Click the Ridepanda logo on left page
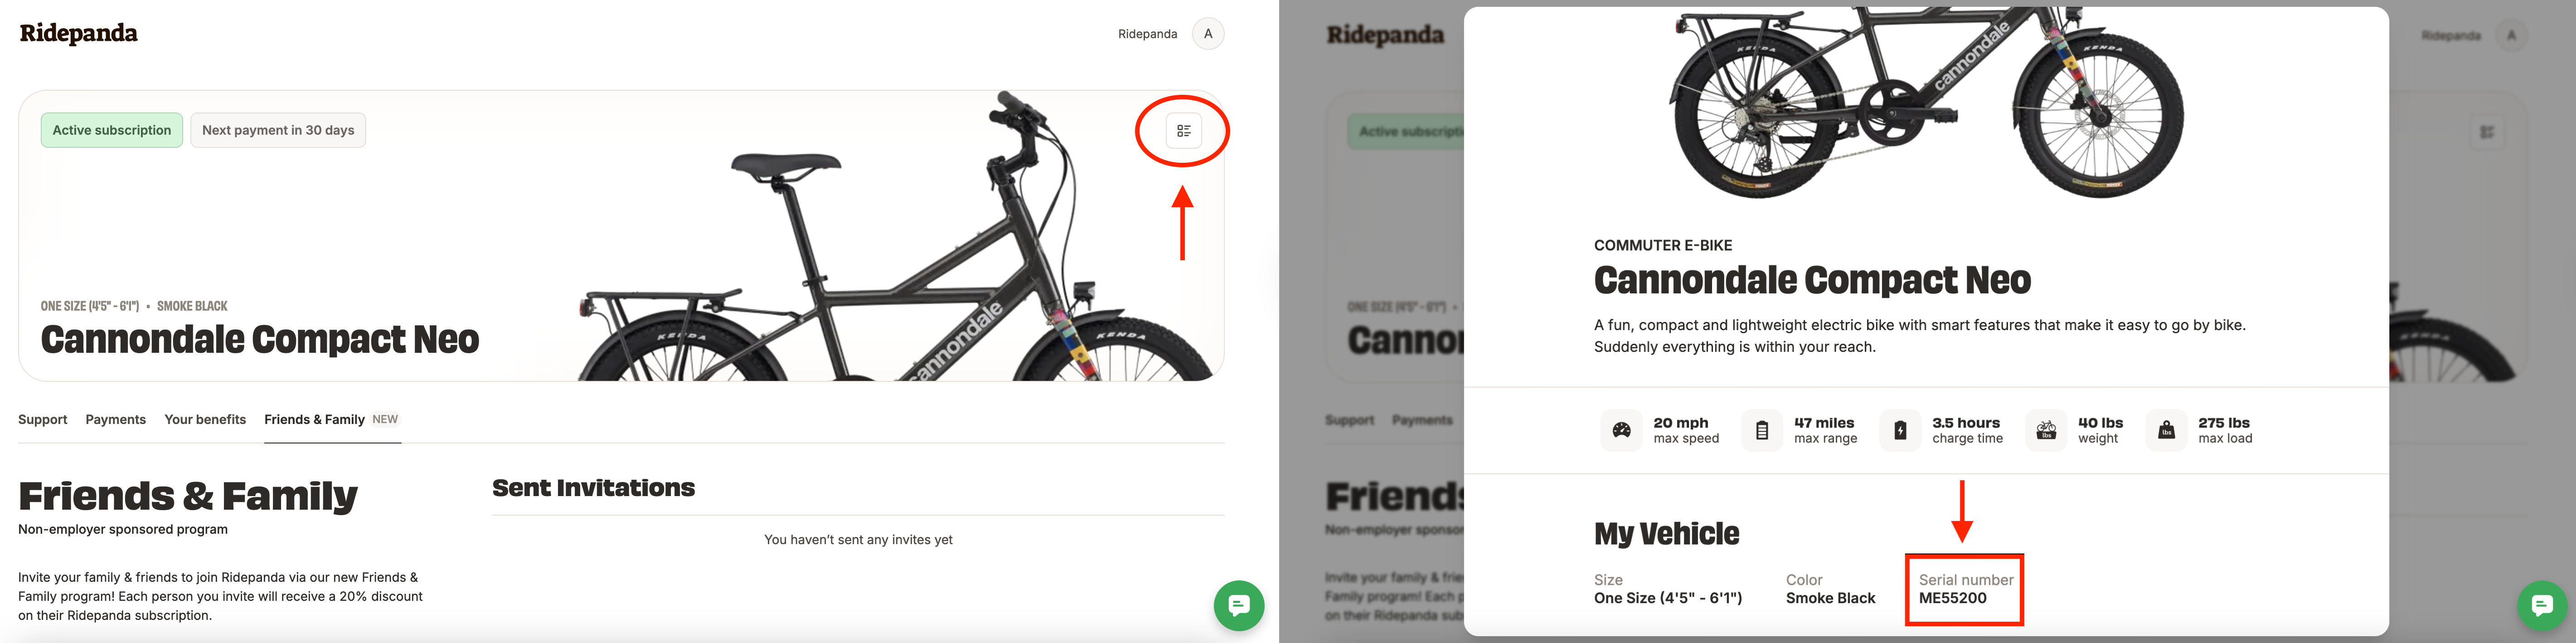 [79, 33]
